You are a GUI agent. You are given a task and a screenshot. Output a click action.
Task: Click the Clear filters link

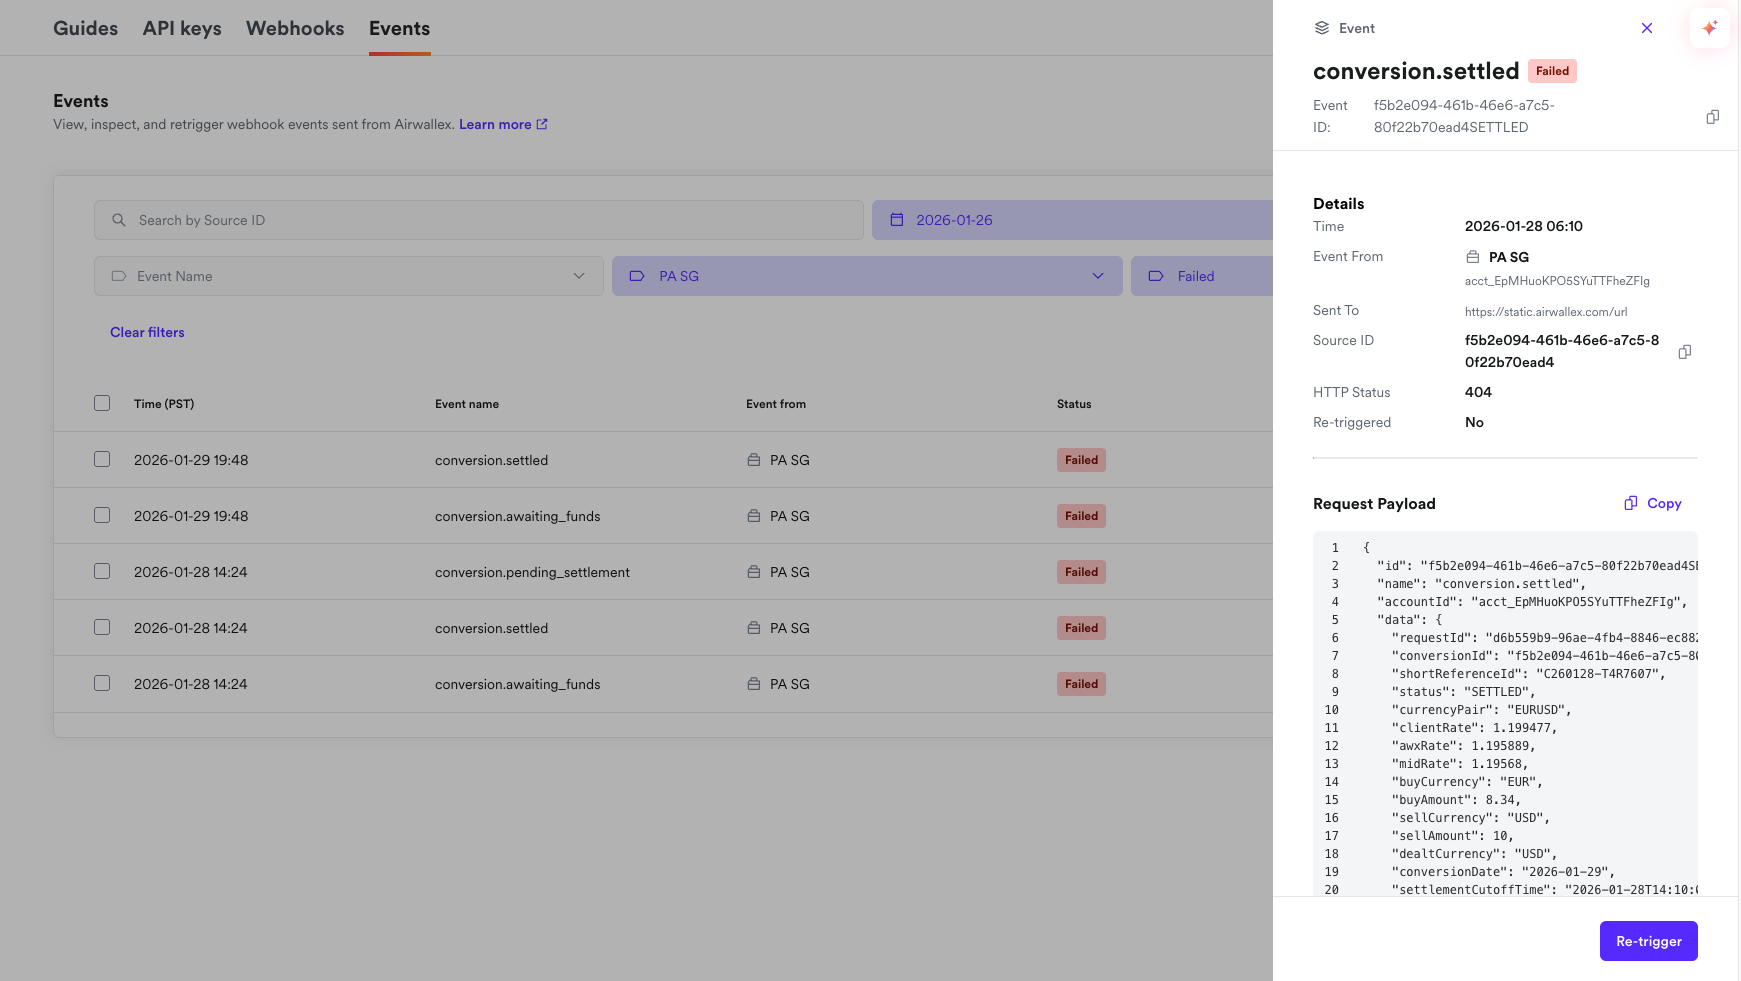[147, 332]
